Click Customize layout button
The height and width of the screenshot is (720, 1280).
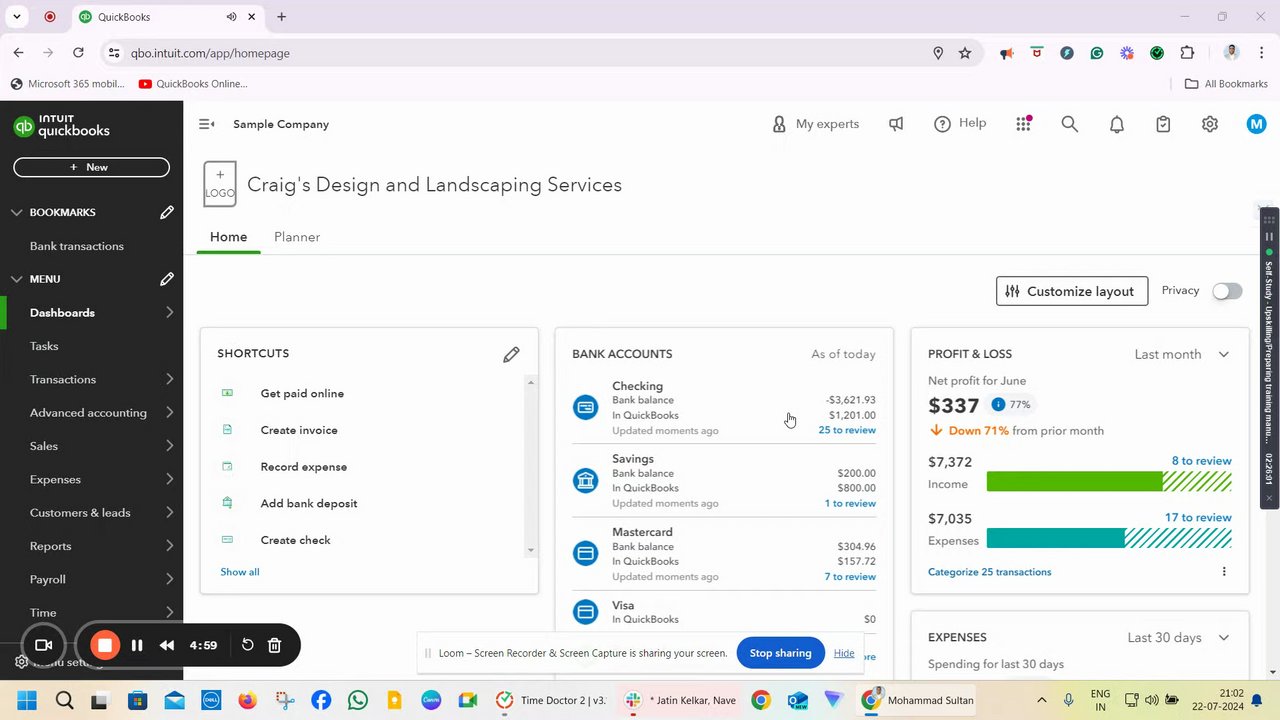pyautogui.click(x=1072, y=291)
